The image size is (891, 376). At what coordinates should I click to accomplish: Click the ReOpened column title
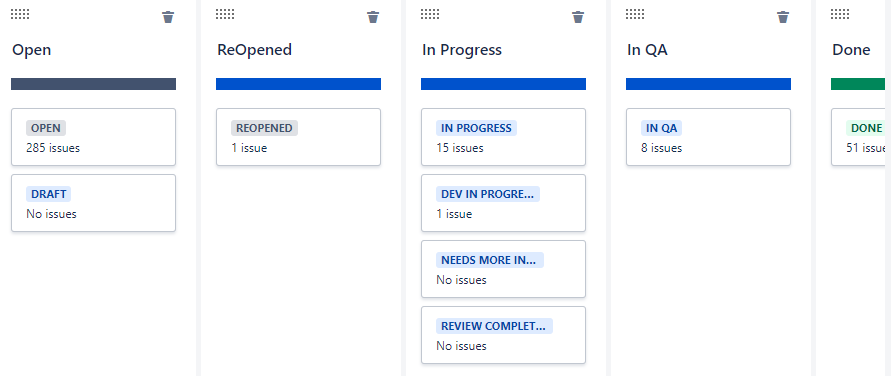[x=255, y=50]
